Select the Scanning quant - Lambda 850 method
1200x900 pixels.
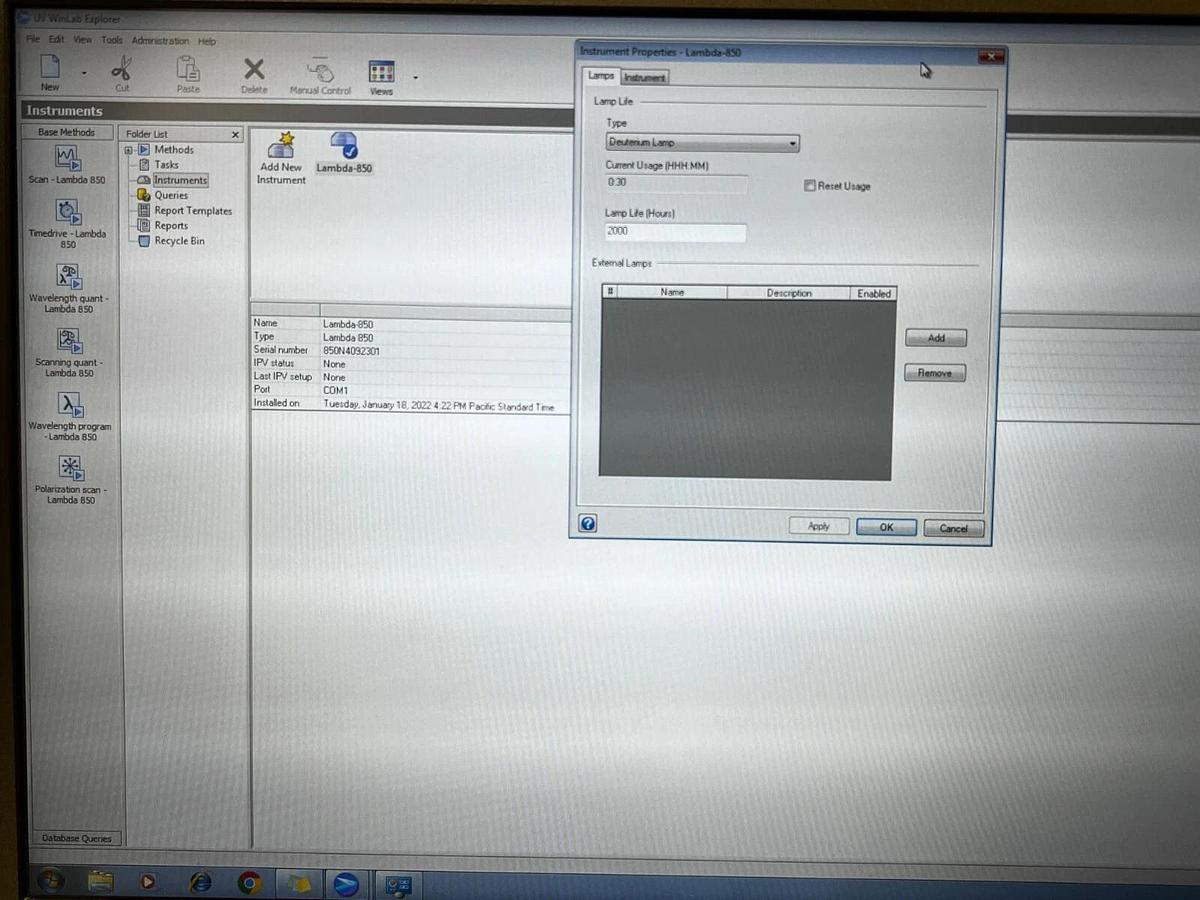68,353
